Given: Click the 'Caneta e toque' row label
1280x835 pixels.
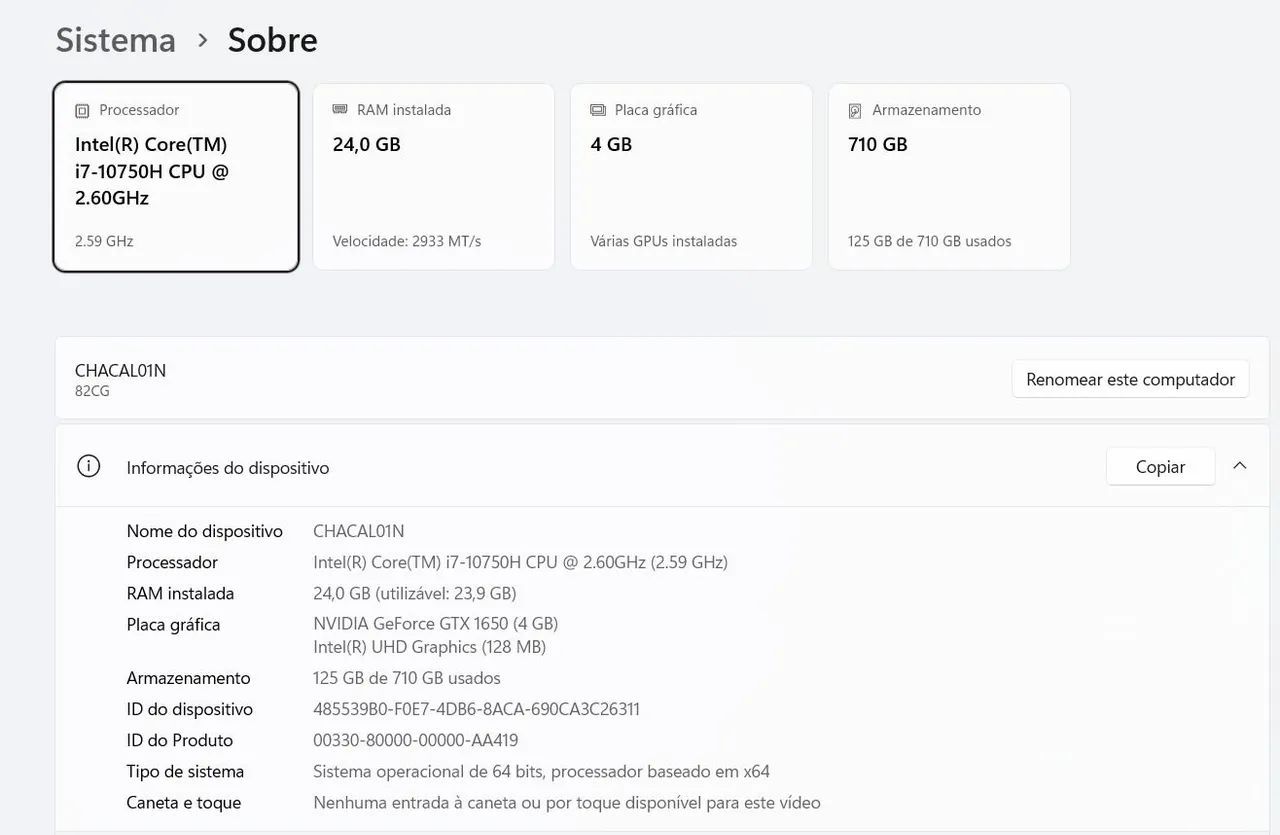Looking at the screenshot, I should tap(184, 802).
